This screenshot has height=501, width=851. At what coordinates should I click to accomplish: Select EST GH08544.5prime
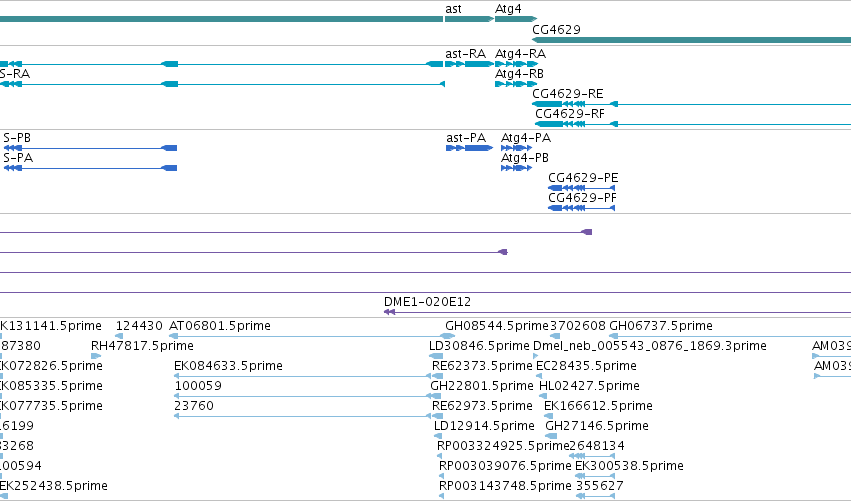pos(497,326)
